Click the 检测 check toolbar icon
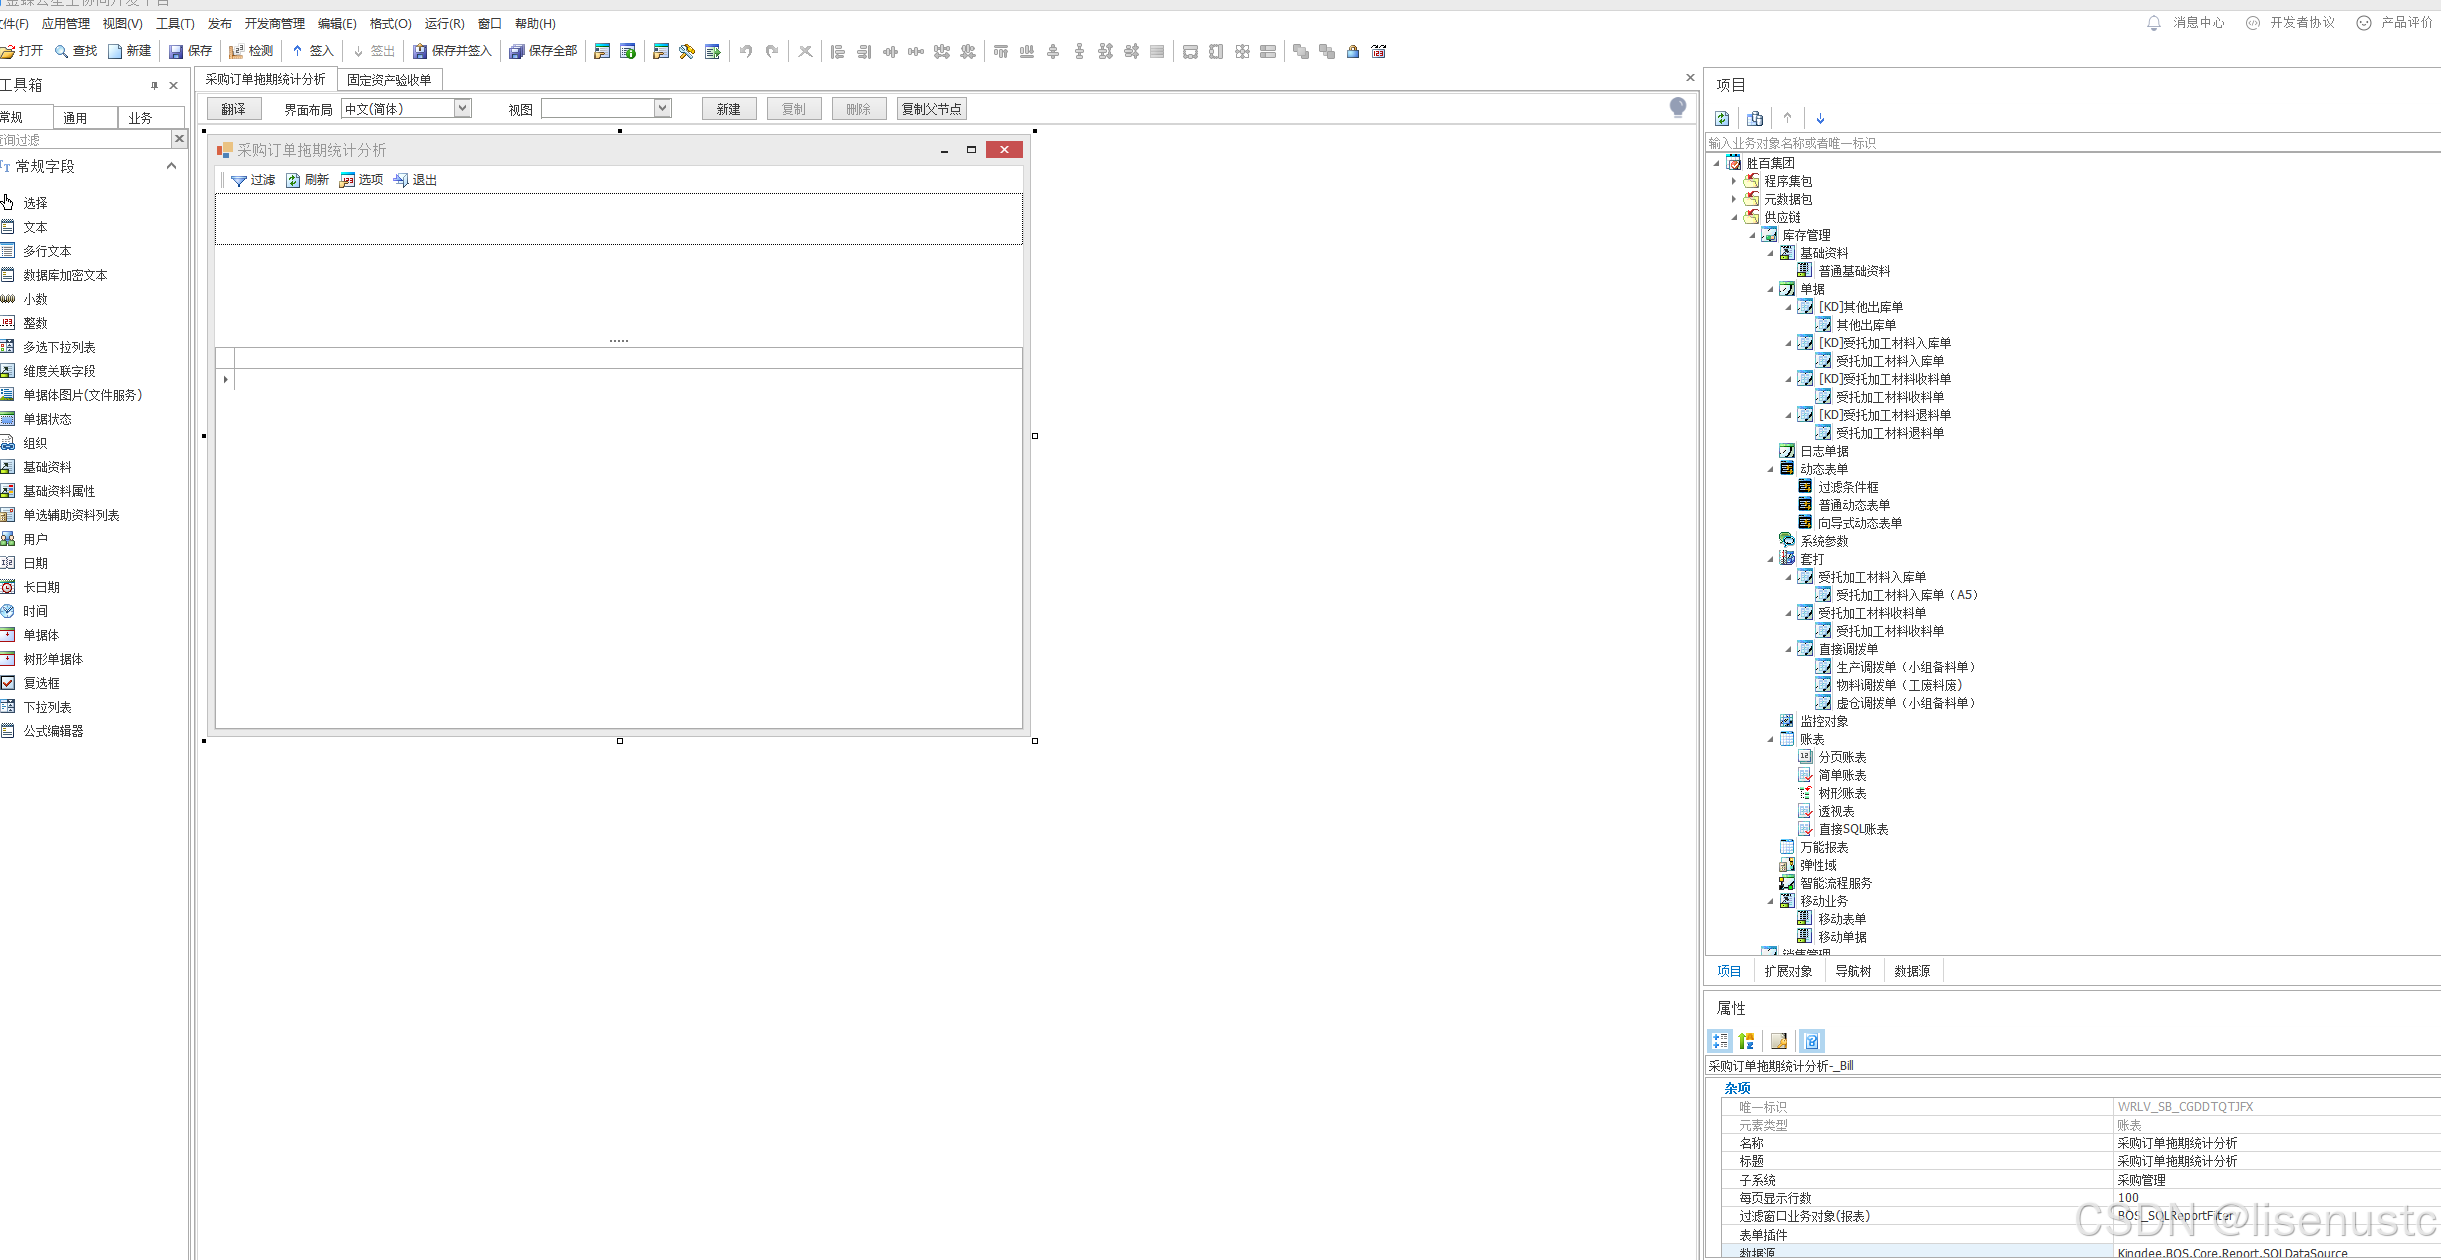This screenshot has width=2441, height=1260. 237,51
